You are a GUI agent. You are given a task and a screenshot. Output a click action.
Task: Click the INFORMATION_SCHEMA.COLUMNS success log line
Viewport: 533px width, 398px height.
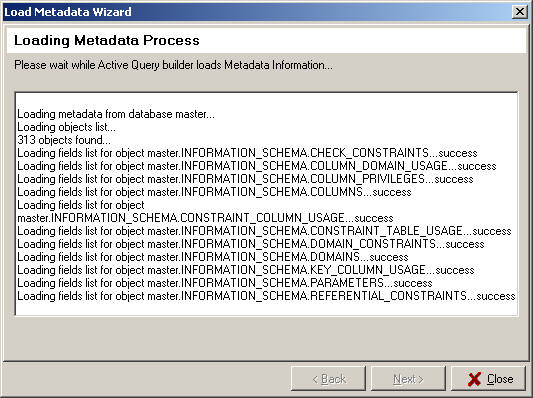[214, 192]
